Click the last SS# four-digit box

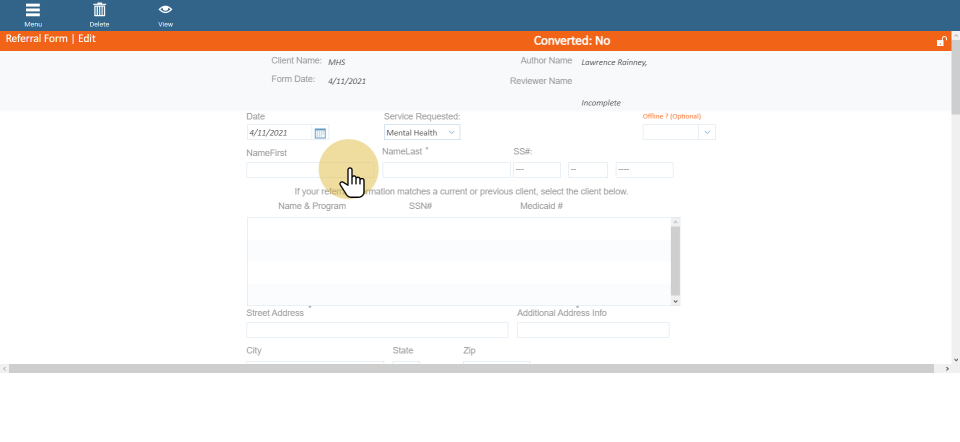coord(644,170)
